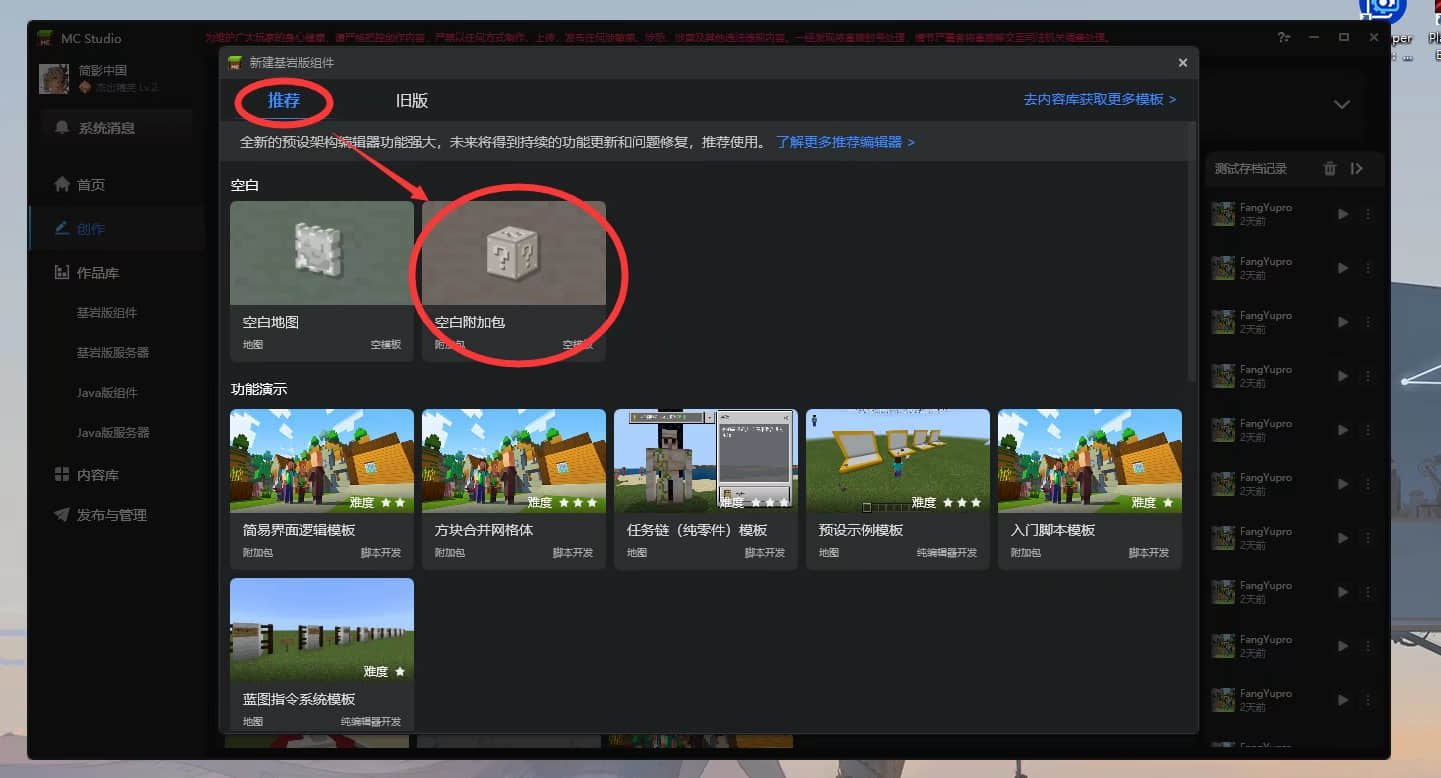This screenshot has width=1441, height=778.
Task: Expand the chevron dropdown above 测试存档记录
Action: tap(1342, 105)
